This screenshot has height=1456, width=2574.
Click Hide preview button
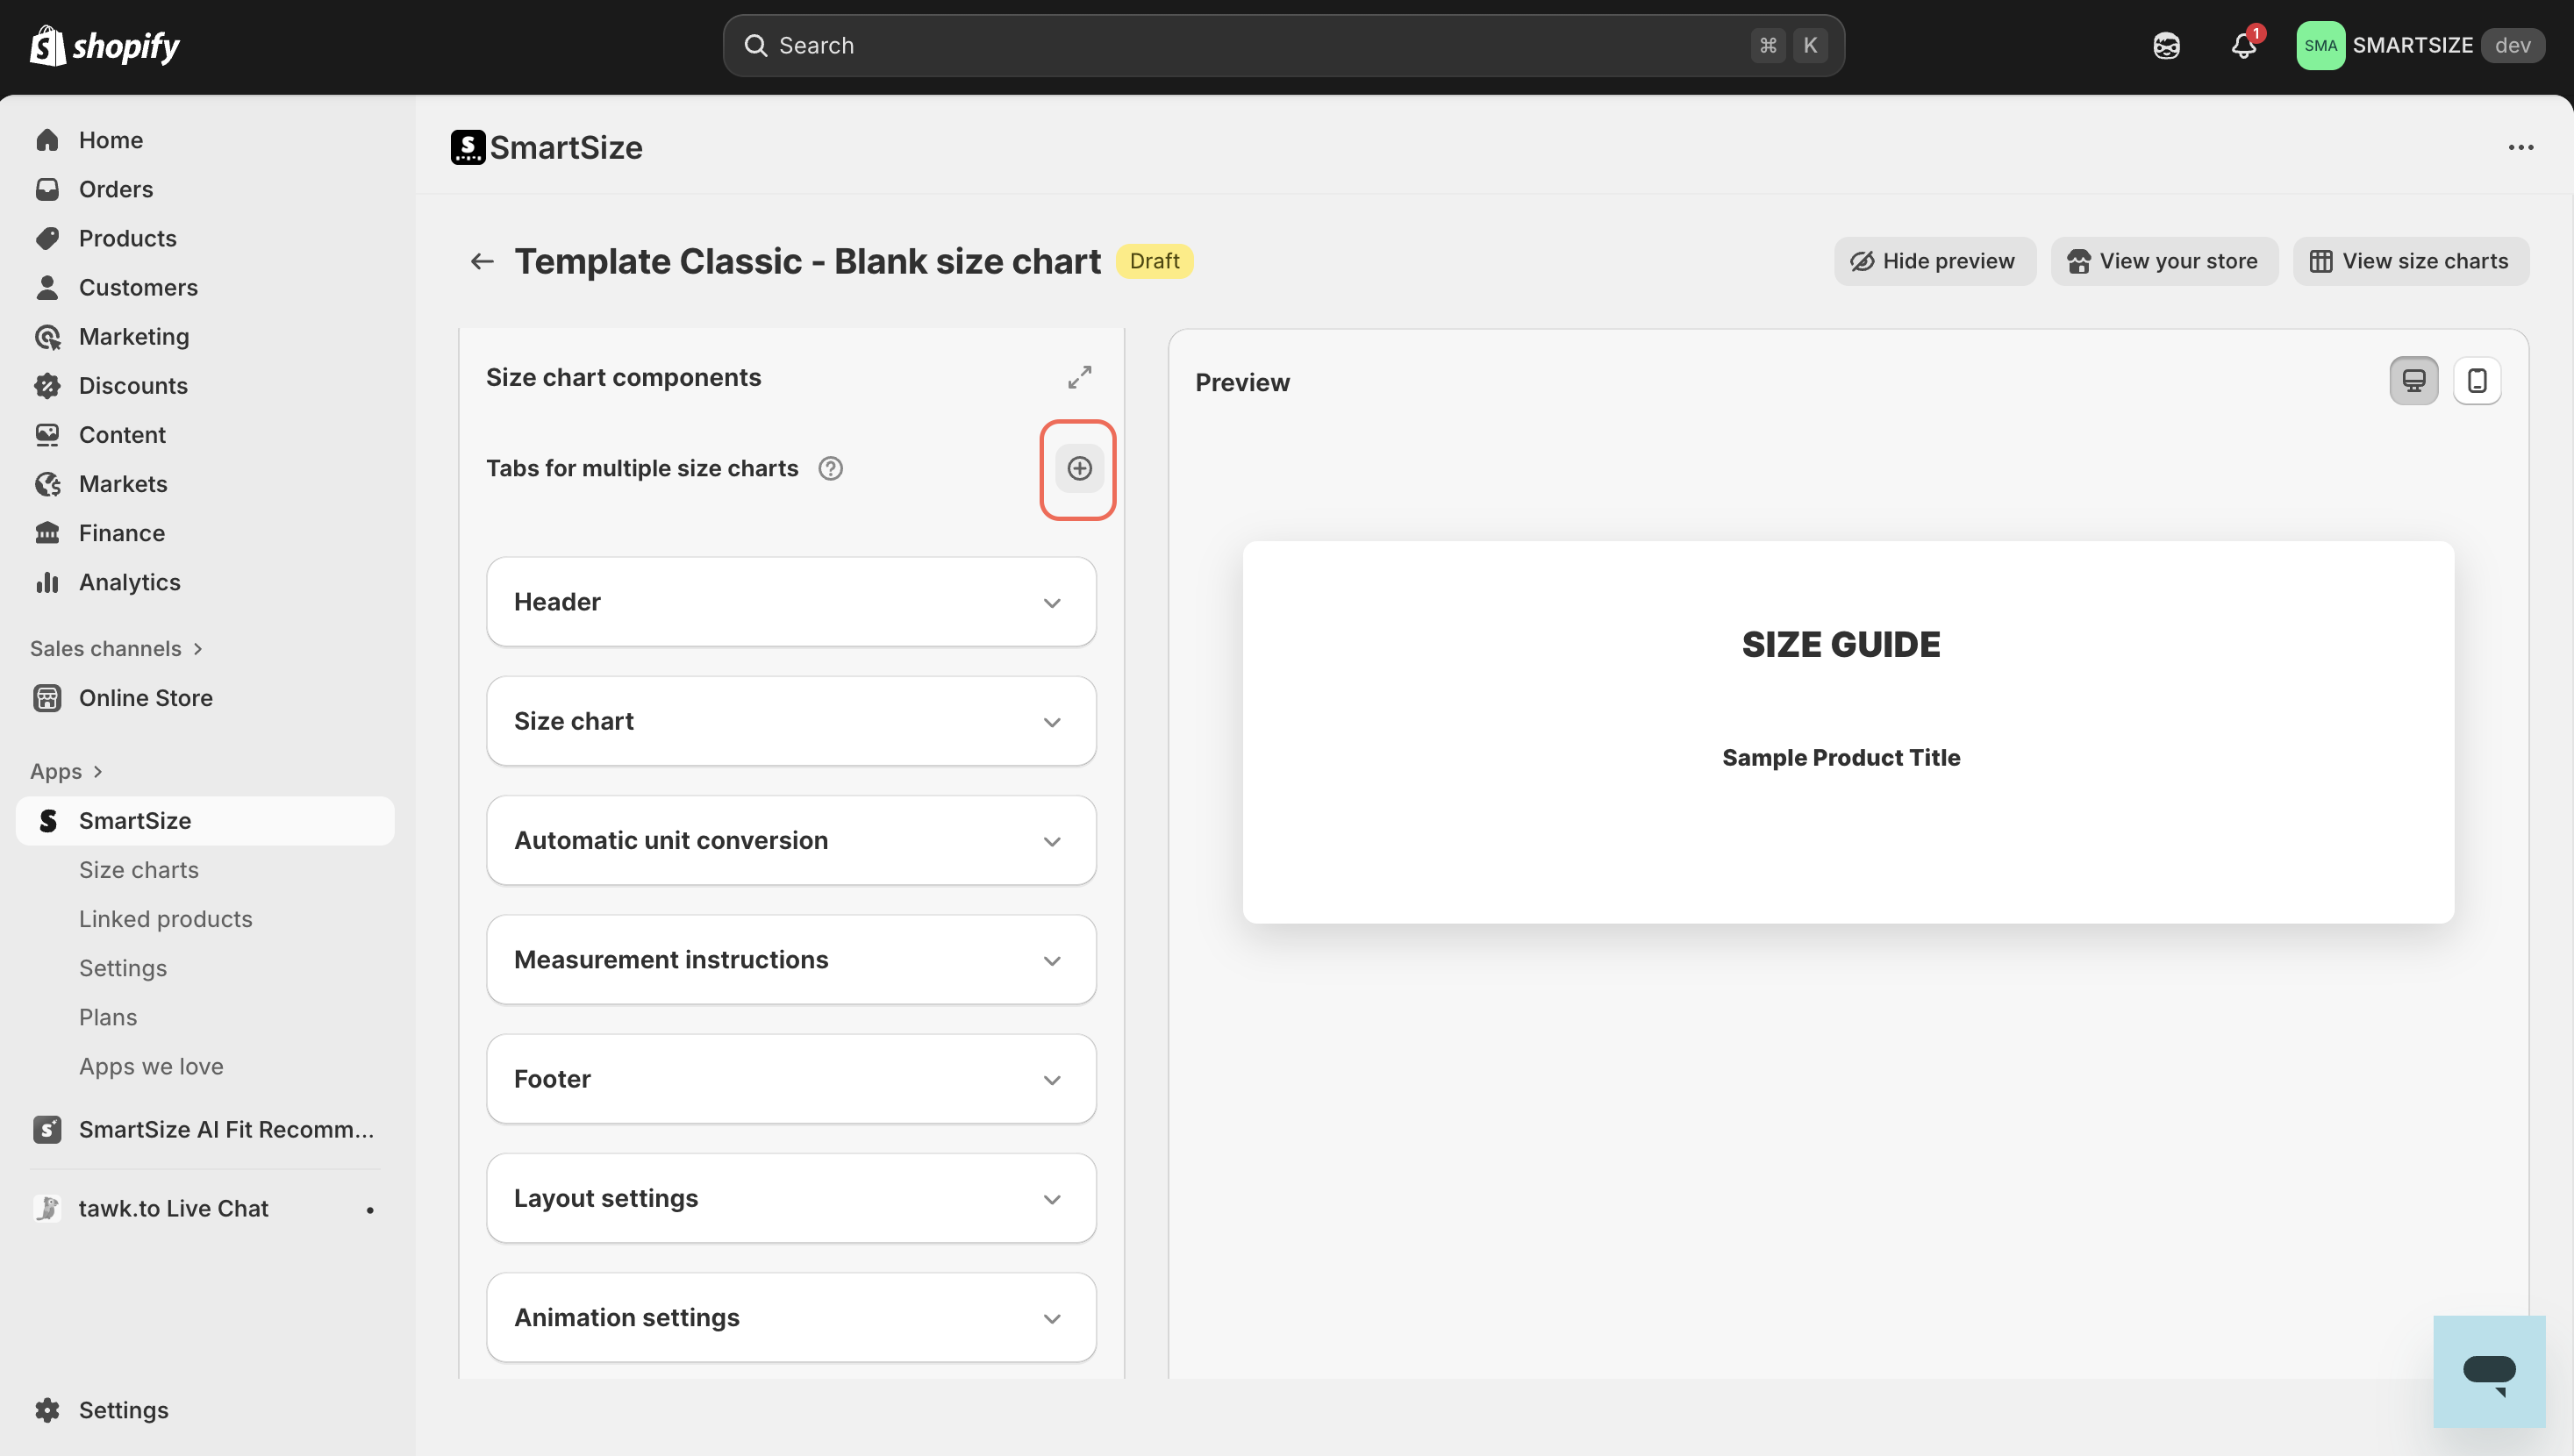click(1934, 261)
